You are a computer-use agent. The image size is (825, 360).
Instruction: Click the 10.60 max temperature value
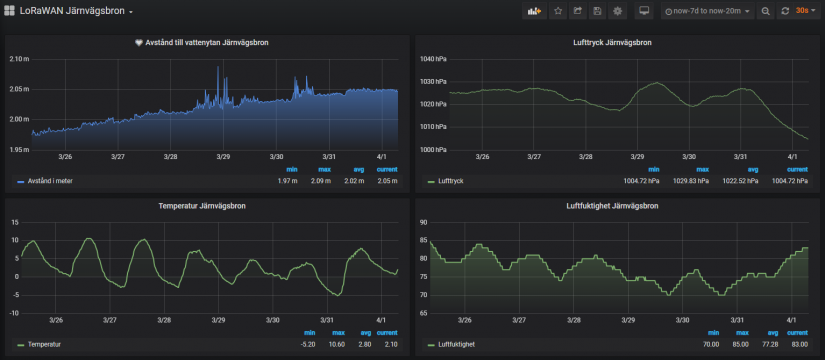click(x=337, y=345)
